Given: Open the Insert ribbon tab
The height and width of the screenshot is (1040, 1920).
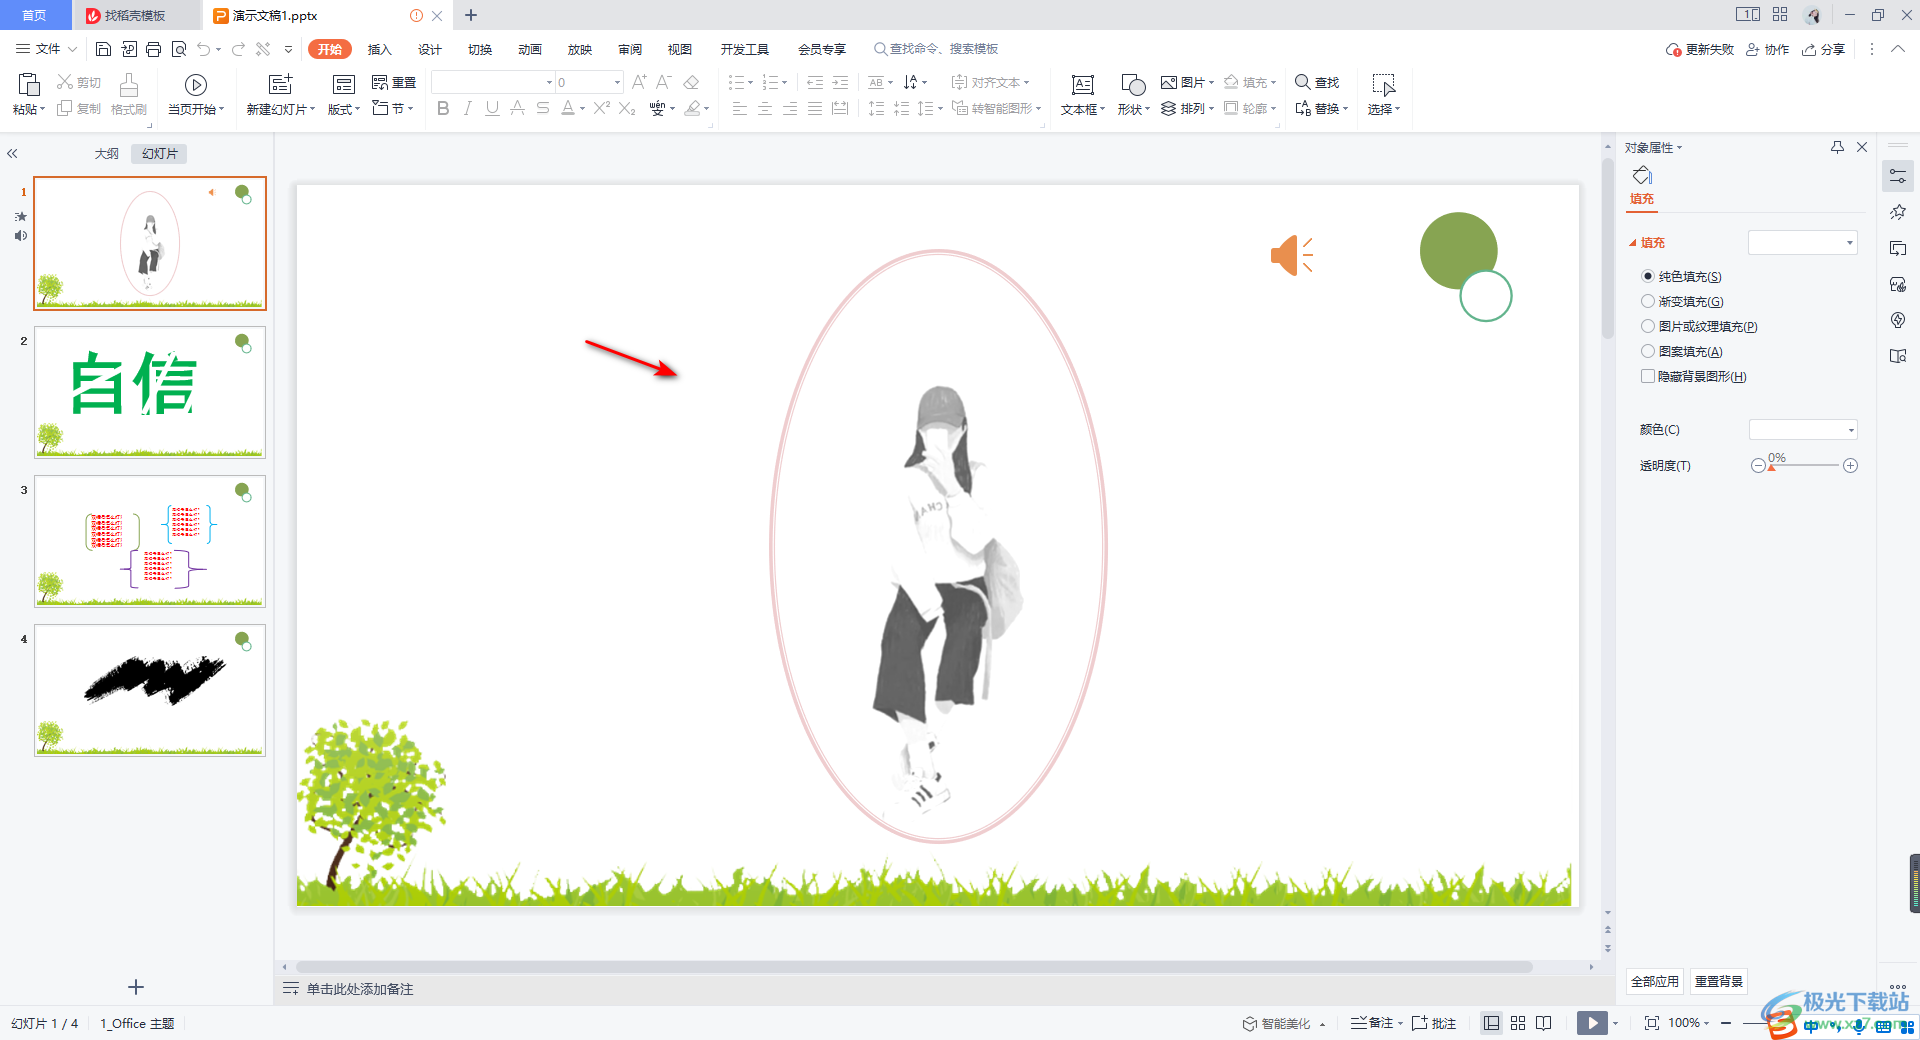Looking at the screenshot, I should coord(380,49).
